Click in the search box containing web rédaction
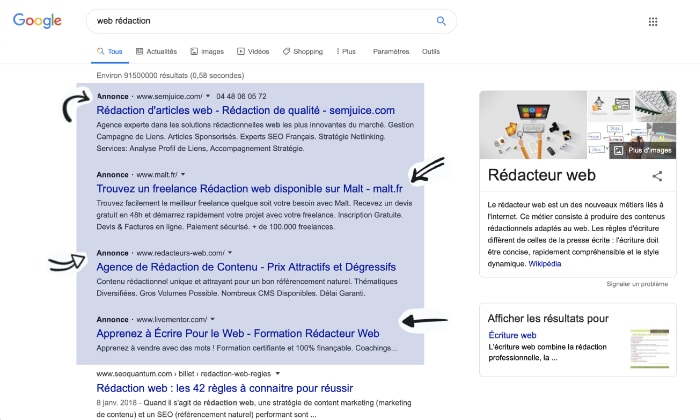This screenshot has height=420, width=700. point(260,21)
